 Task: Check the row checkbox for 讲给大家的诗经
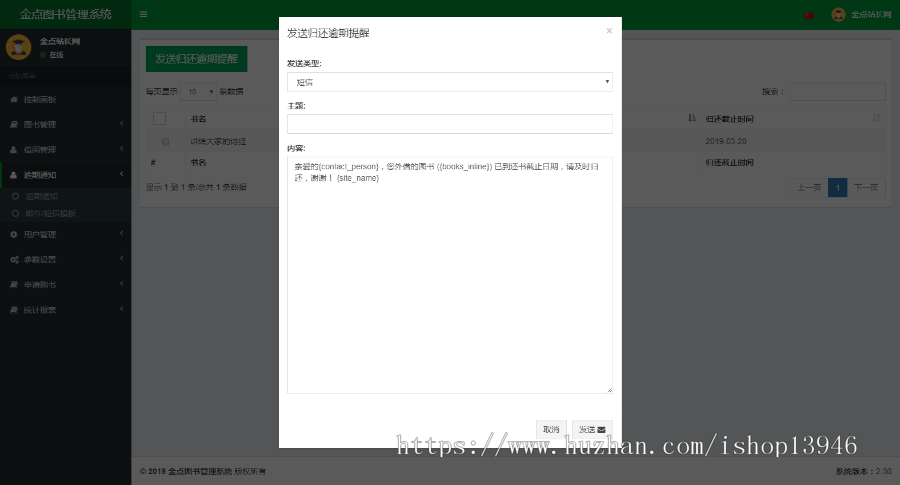pyautogui.click(x=165, y=142)
